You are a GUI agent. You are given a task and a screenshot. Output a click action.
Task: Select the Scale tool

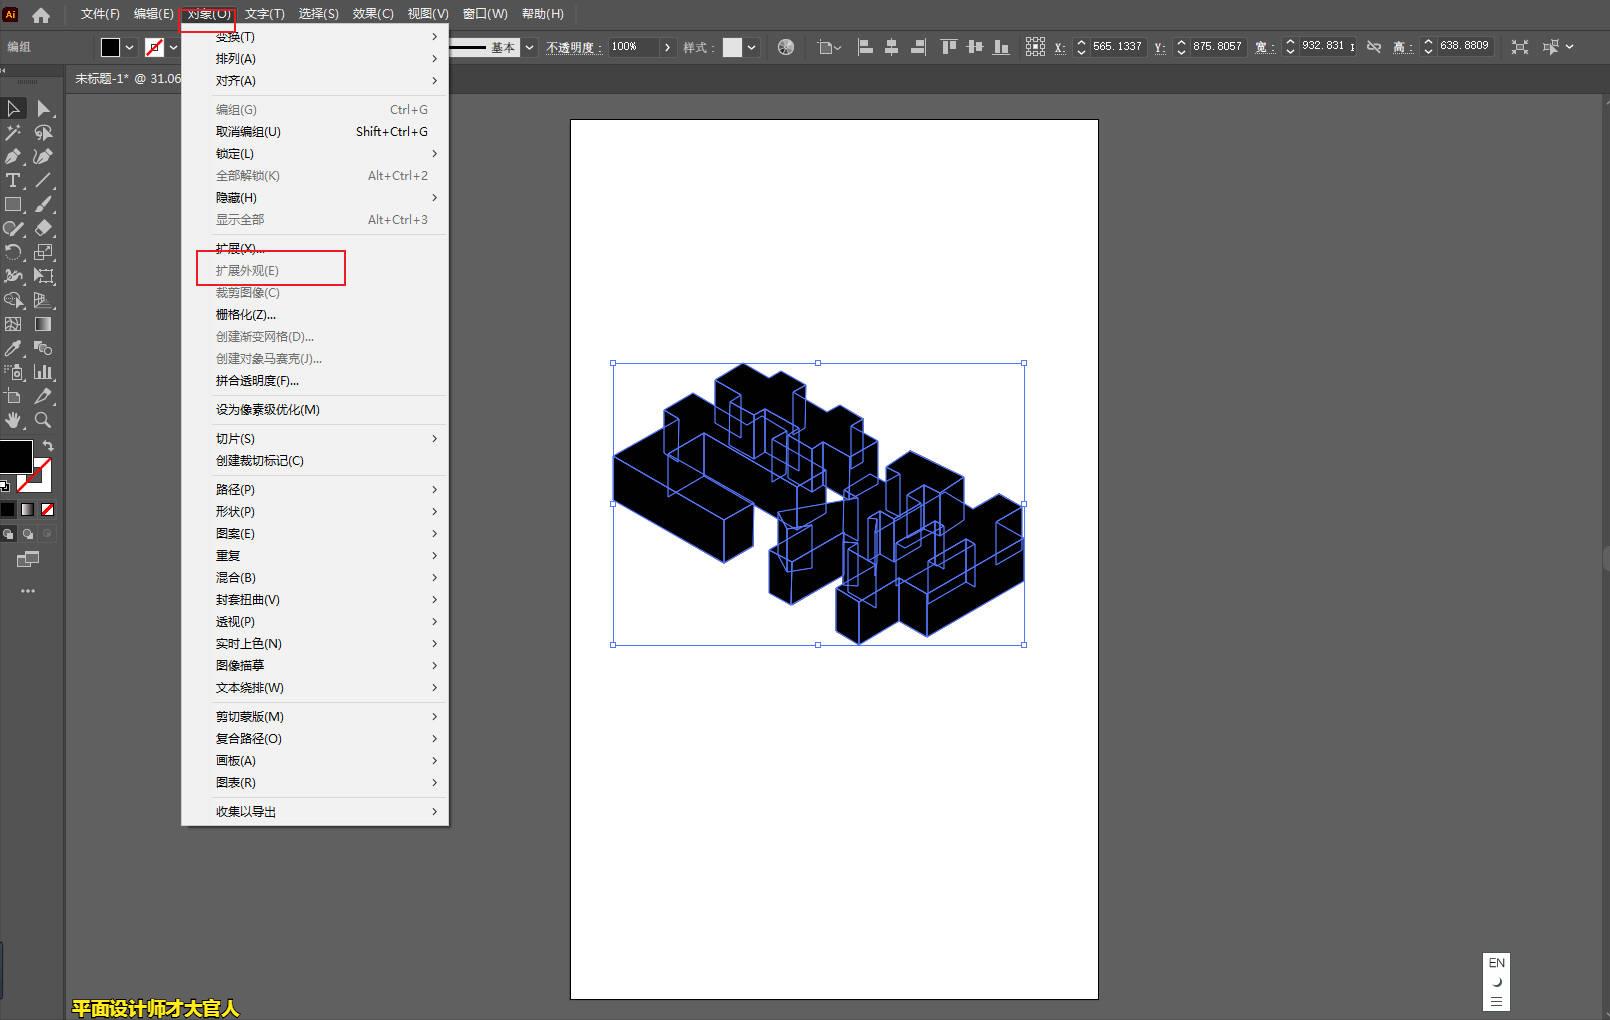click(43, 252)
